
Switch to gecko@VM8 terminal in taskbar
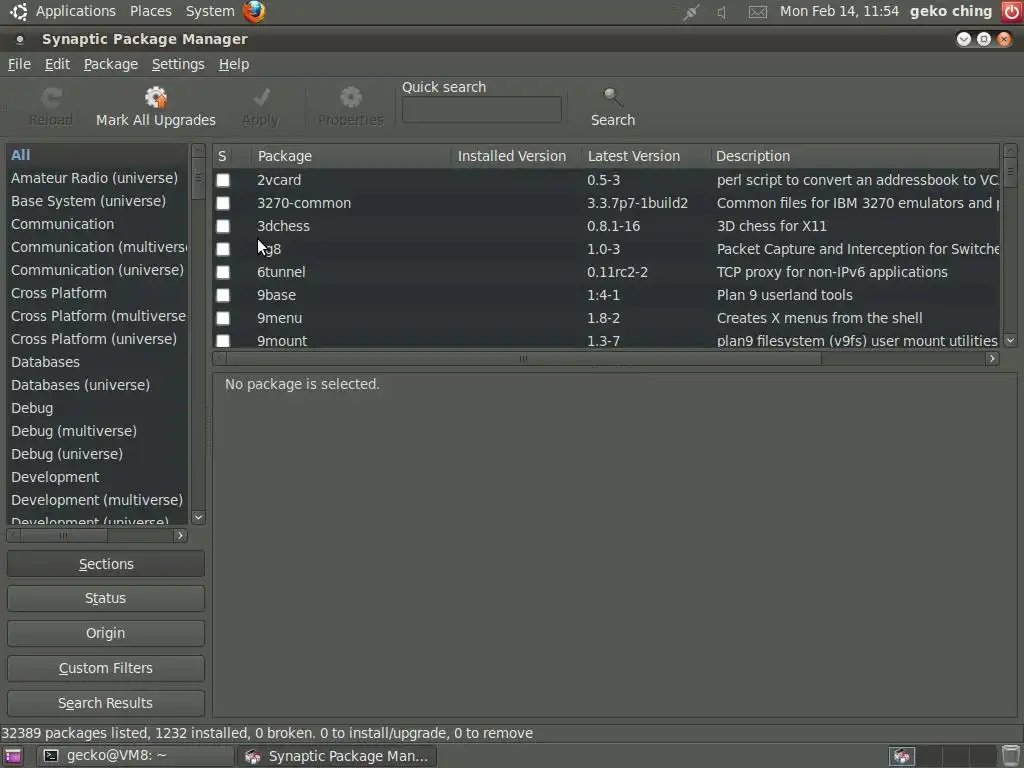pos(135,756)
